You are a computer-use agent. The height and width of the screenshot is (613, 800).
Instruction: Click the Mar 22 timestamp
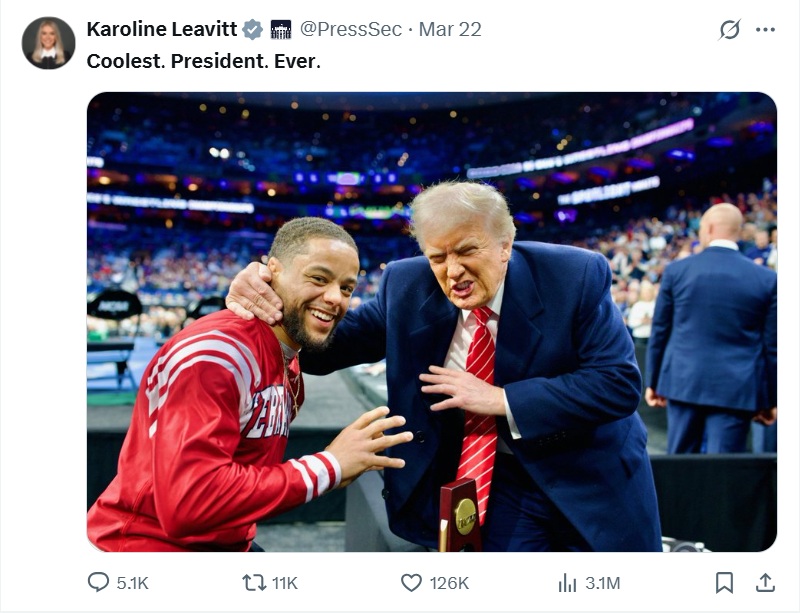[450, 29]
